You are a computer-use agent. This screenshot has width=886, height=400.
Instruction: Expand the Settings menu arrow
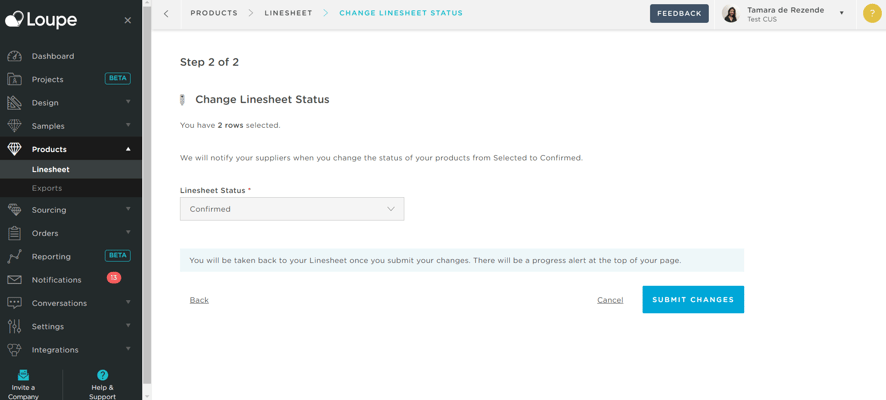click(x=128, y=325)
